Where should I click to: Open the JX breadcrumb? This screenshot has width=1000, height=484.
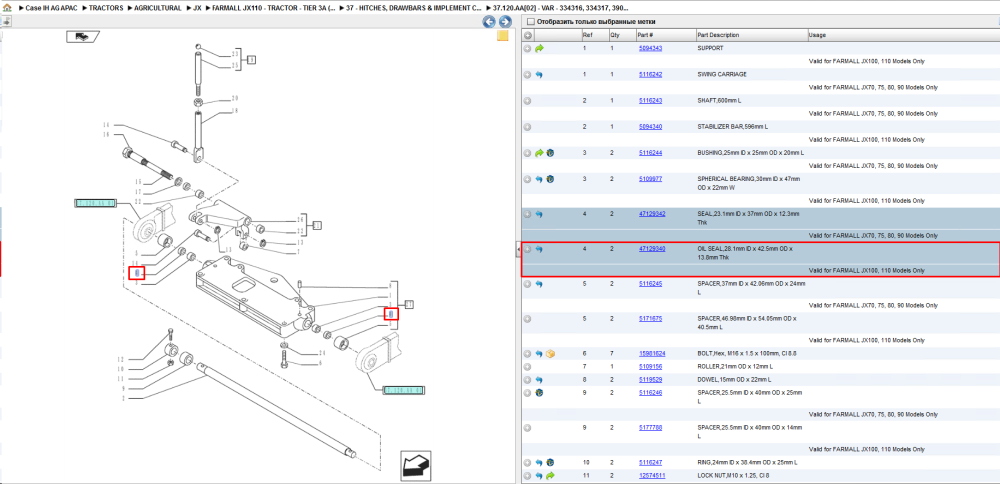pyautogui.click(x=197, y=8)
